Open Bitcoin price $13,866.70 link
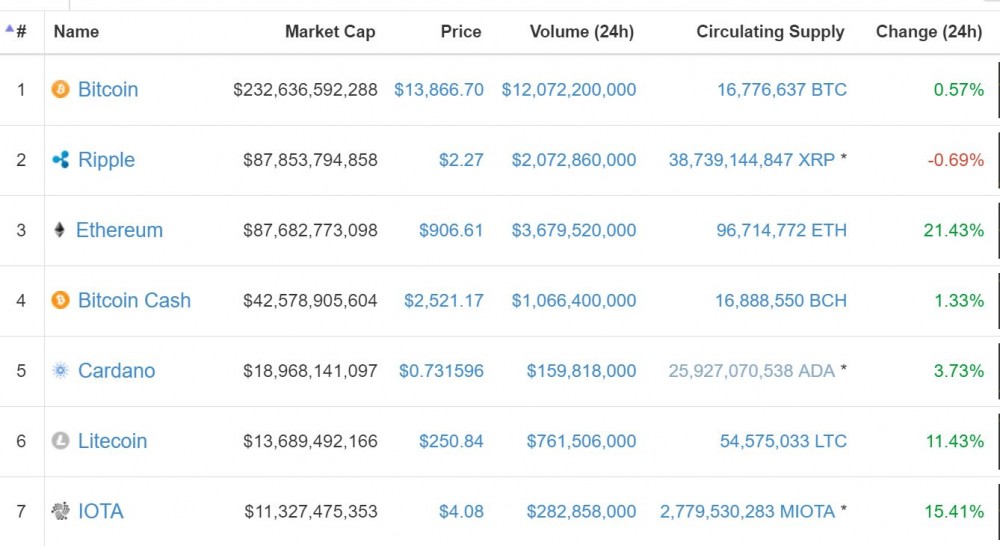 439,89
